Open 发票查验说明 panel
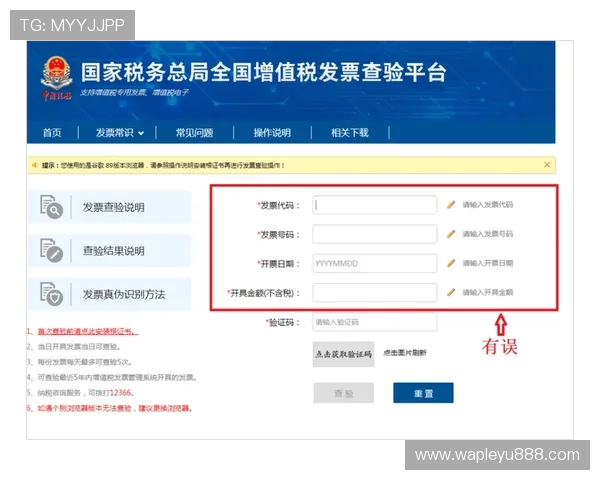600x480 pixels. 109,207
